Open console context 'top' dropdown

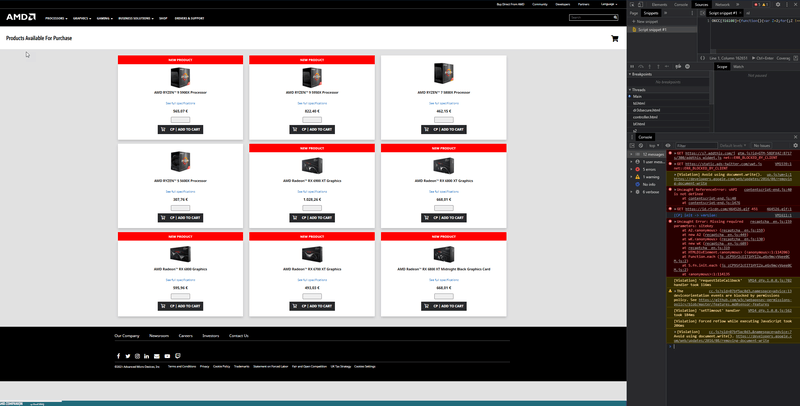coord(654,145)
